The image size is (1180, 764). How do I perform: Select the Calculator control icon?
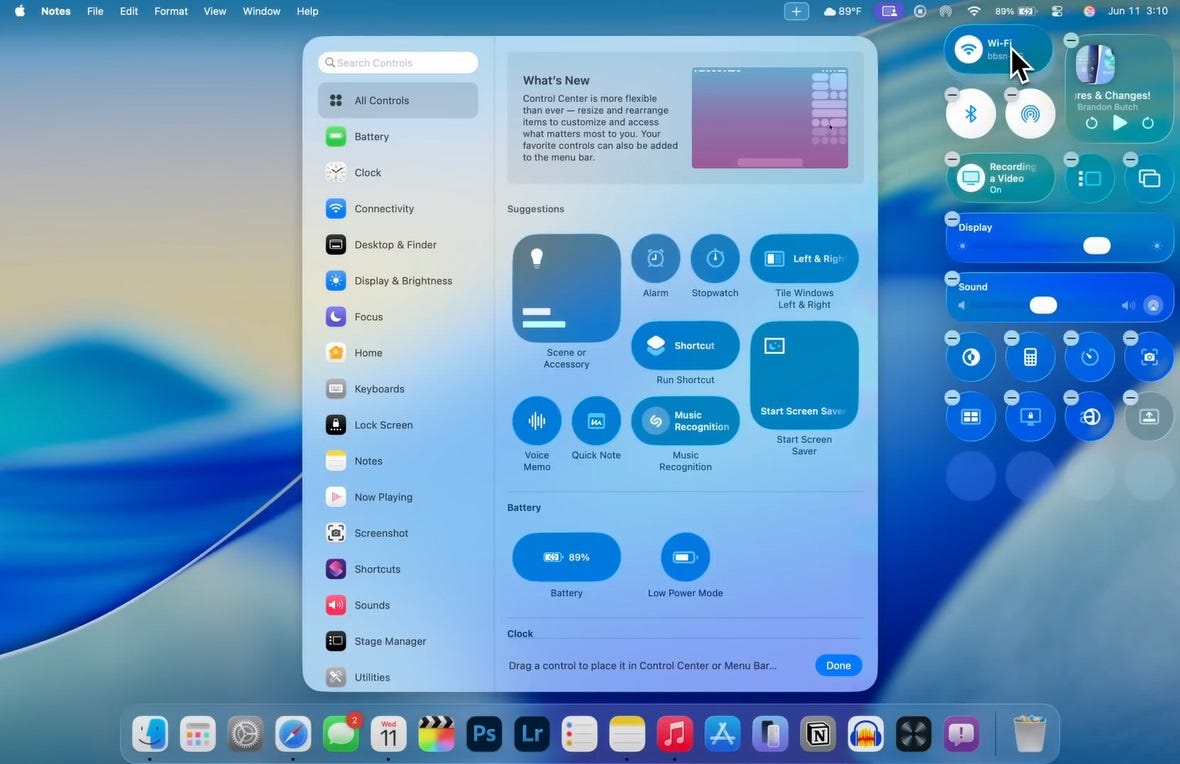pos(1030,355)
